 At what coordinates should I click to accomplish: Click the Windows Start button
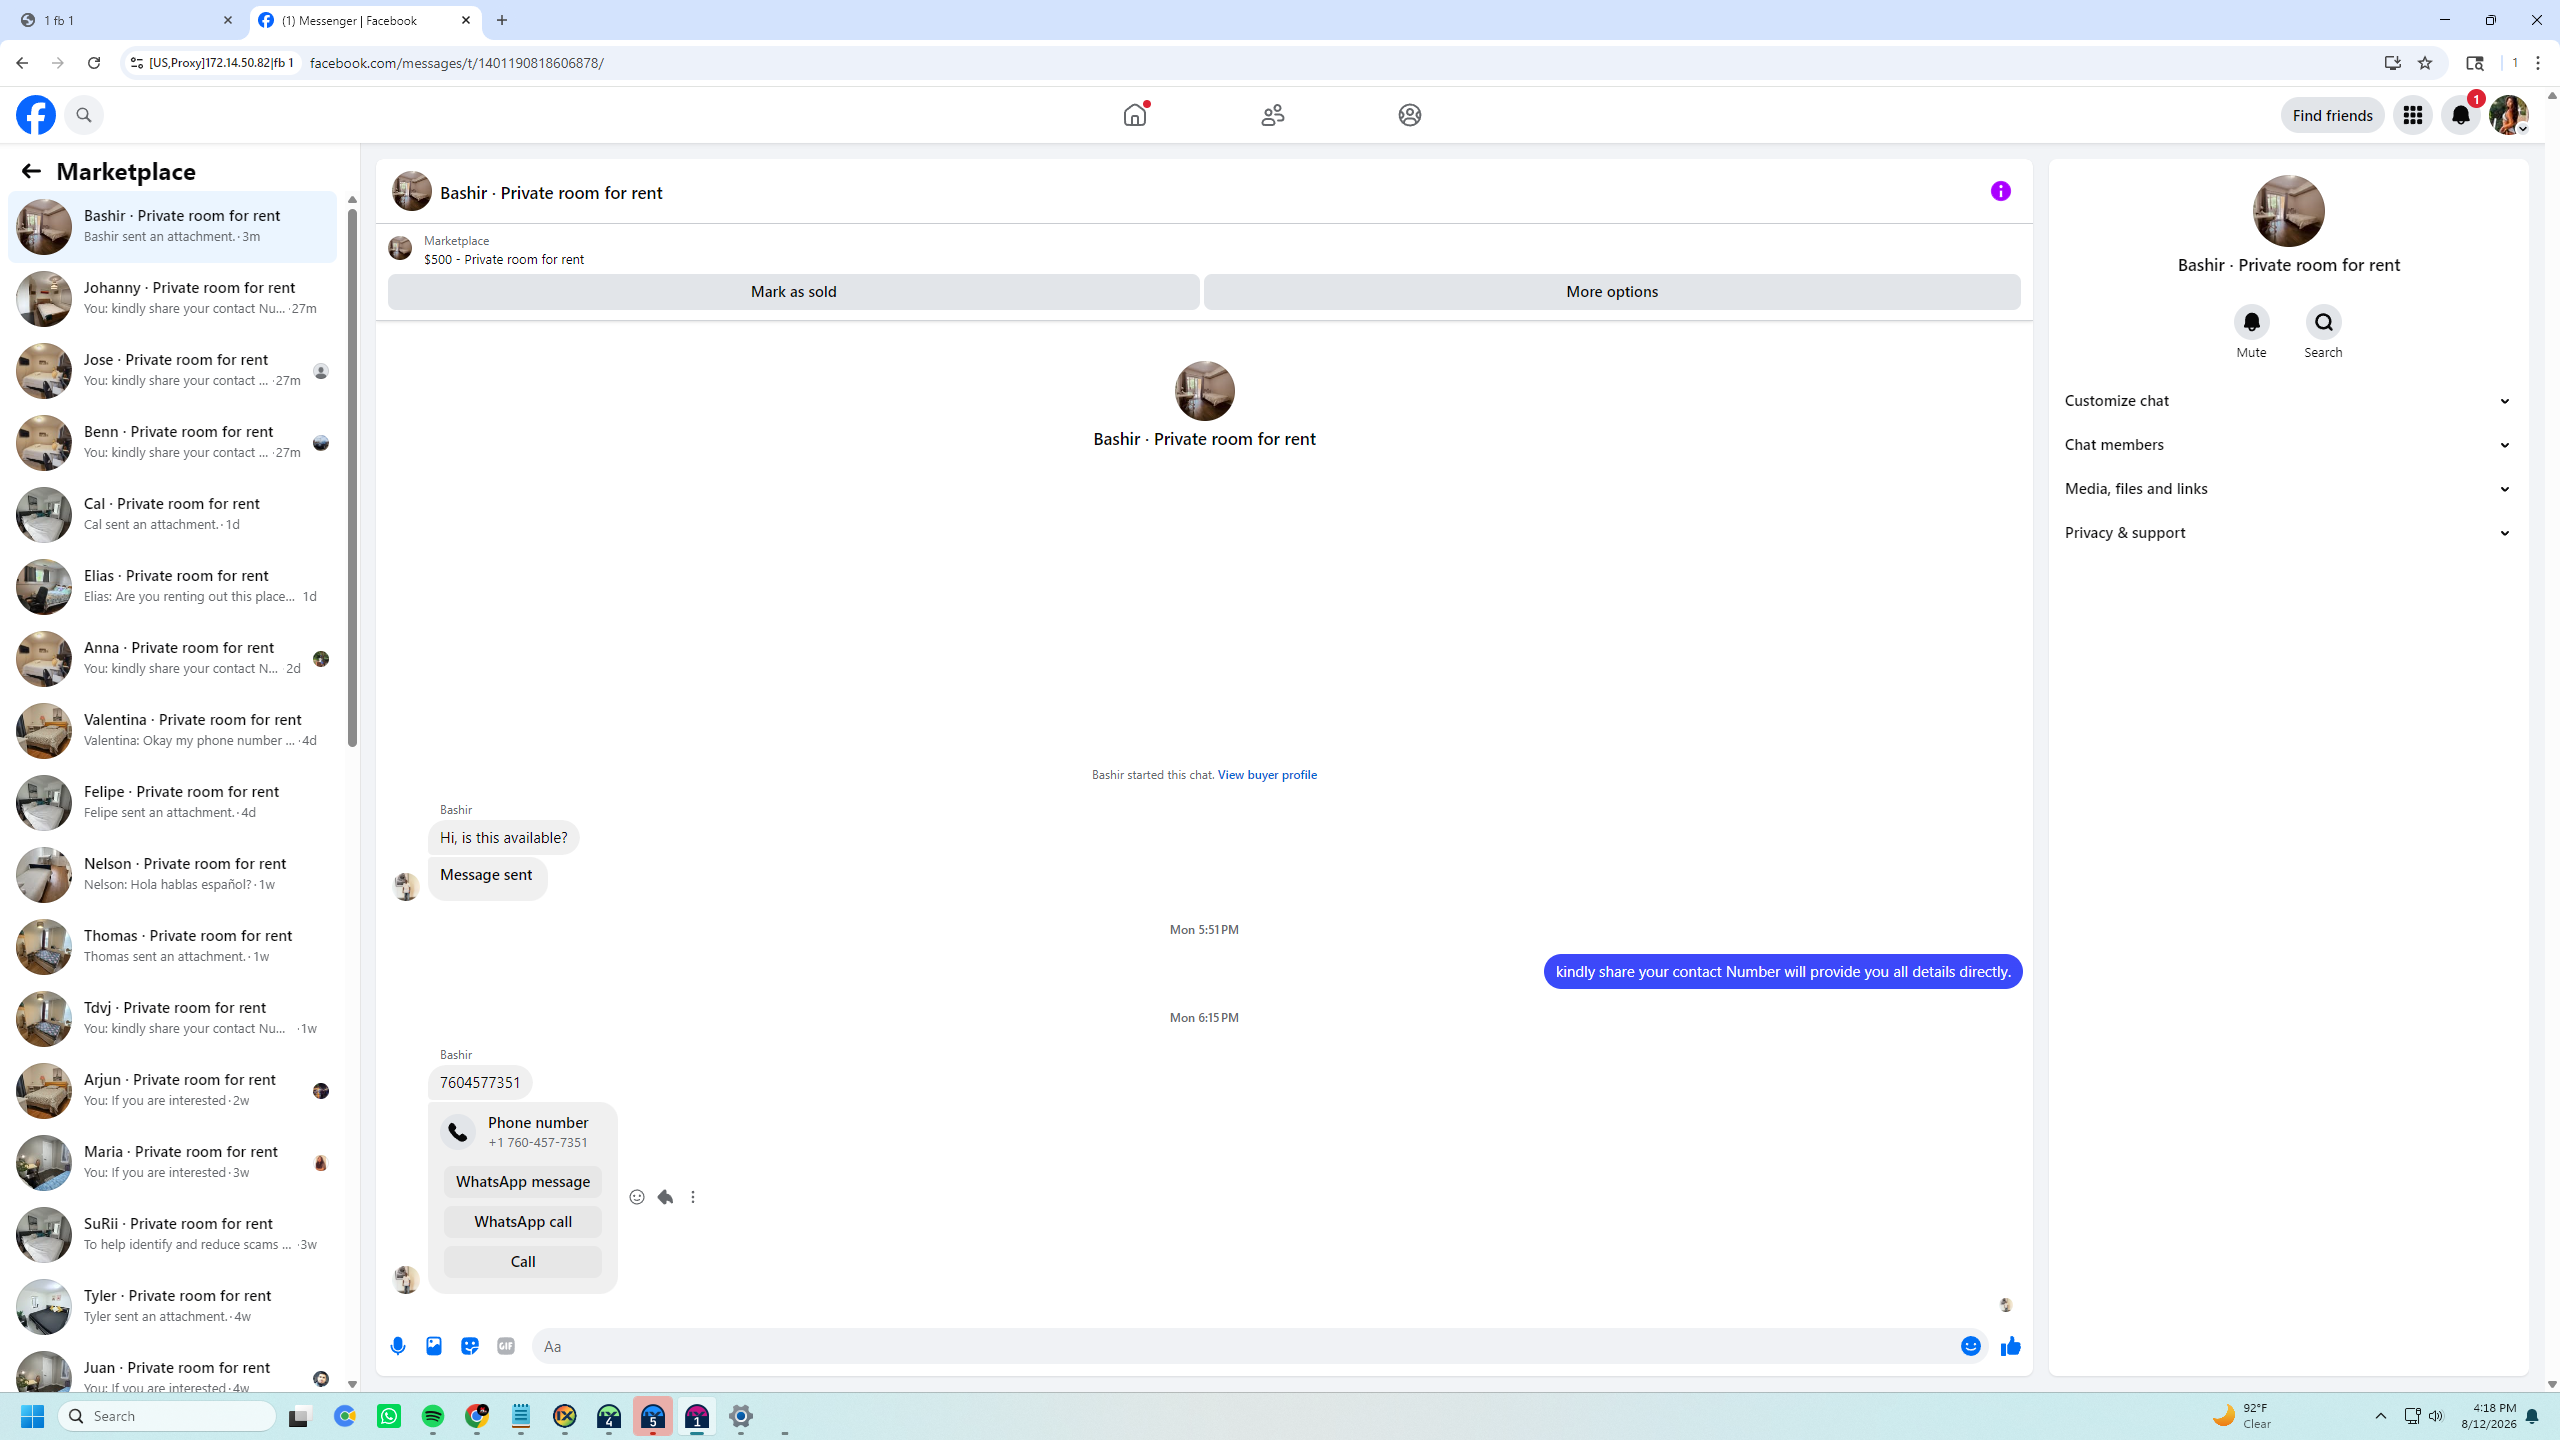(32, 1416)
